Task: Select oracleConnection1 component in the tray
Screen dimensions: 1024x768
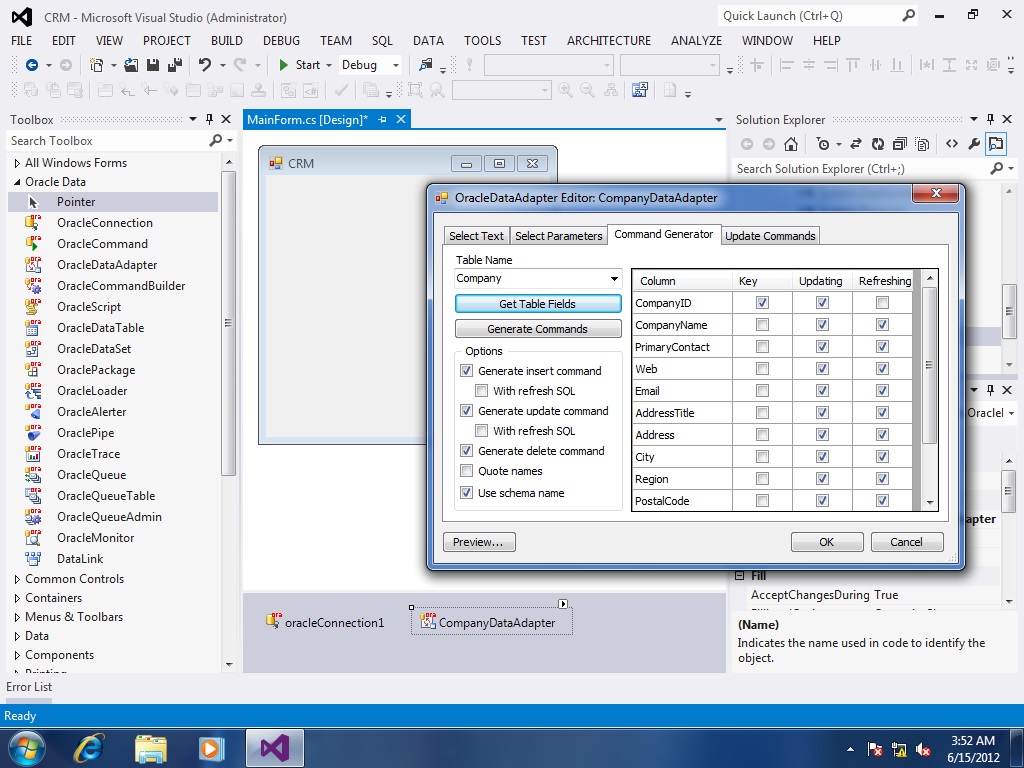Action: pos(325,622)
